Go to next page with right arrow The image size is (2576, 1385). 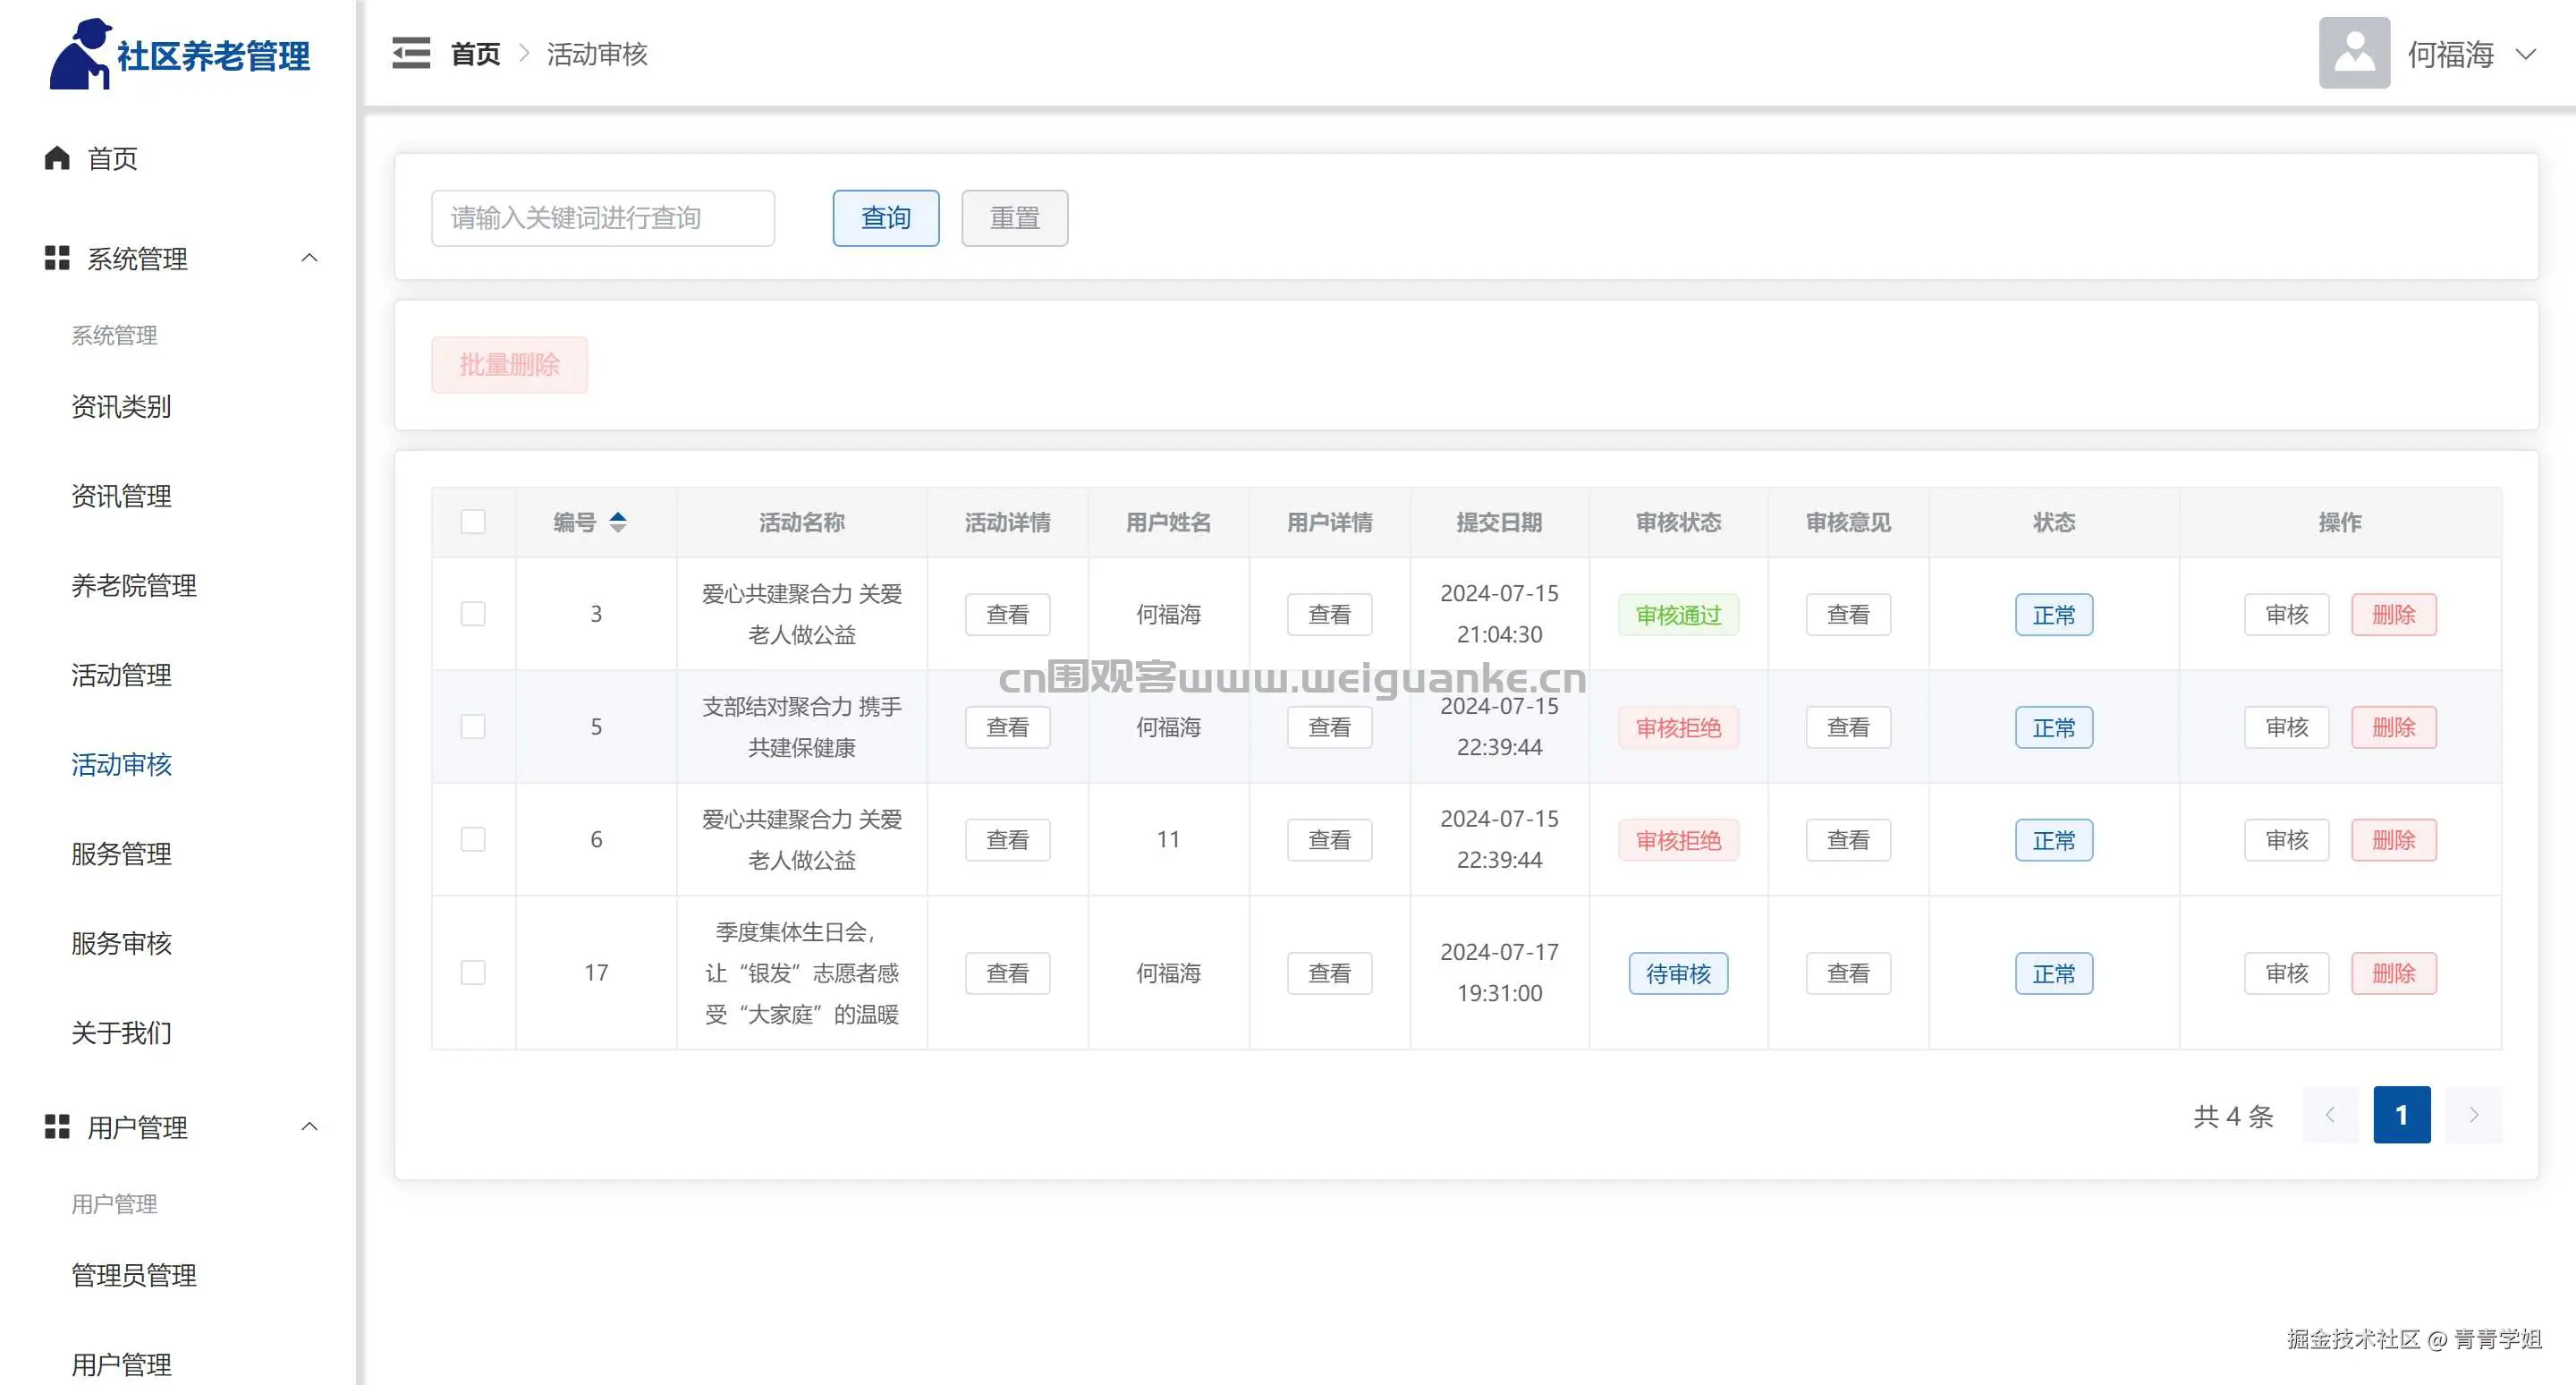[2472, 1114]
